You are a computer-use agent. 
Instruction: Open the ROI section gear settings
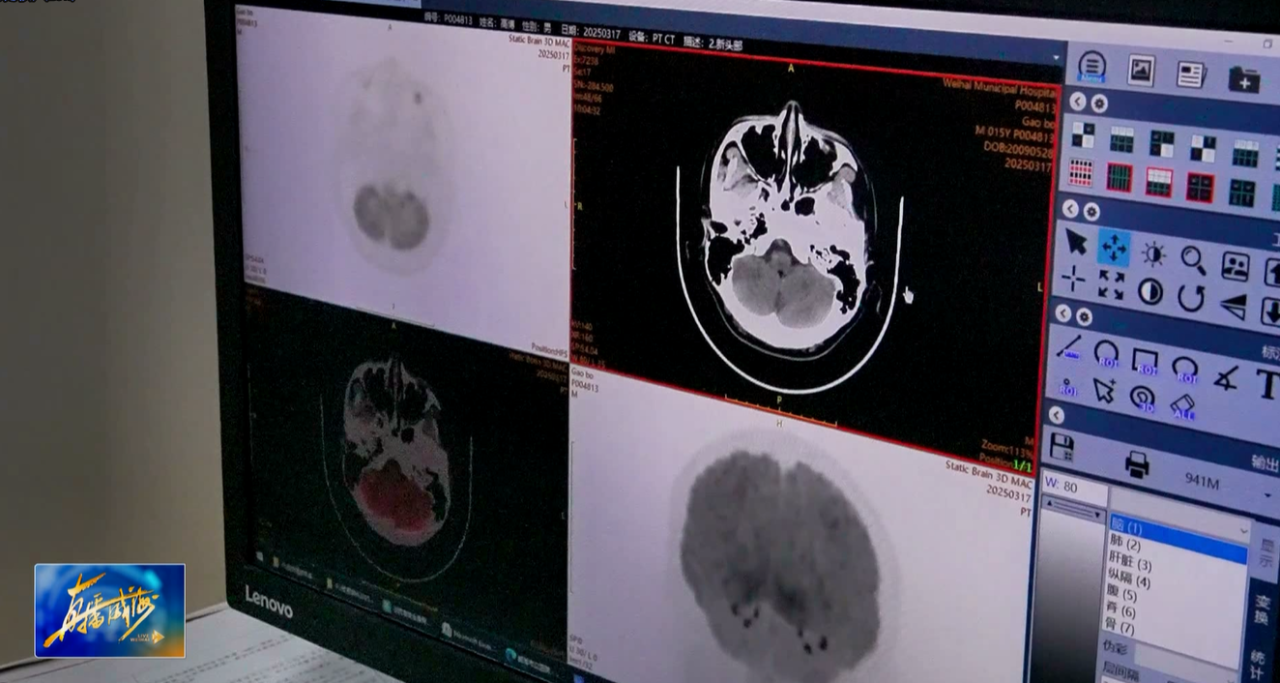coord(1084,317)
